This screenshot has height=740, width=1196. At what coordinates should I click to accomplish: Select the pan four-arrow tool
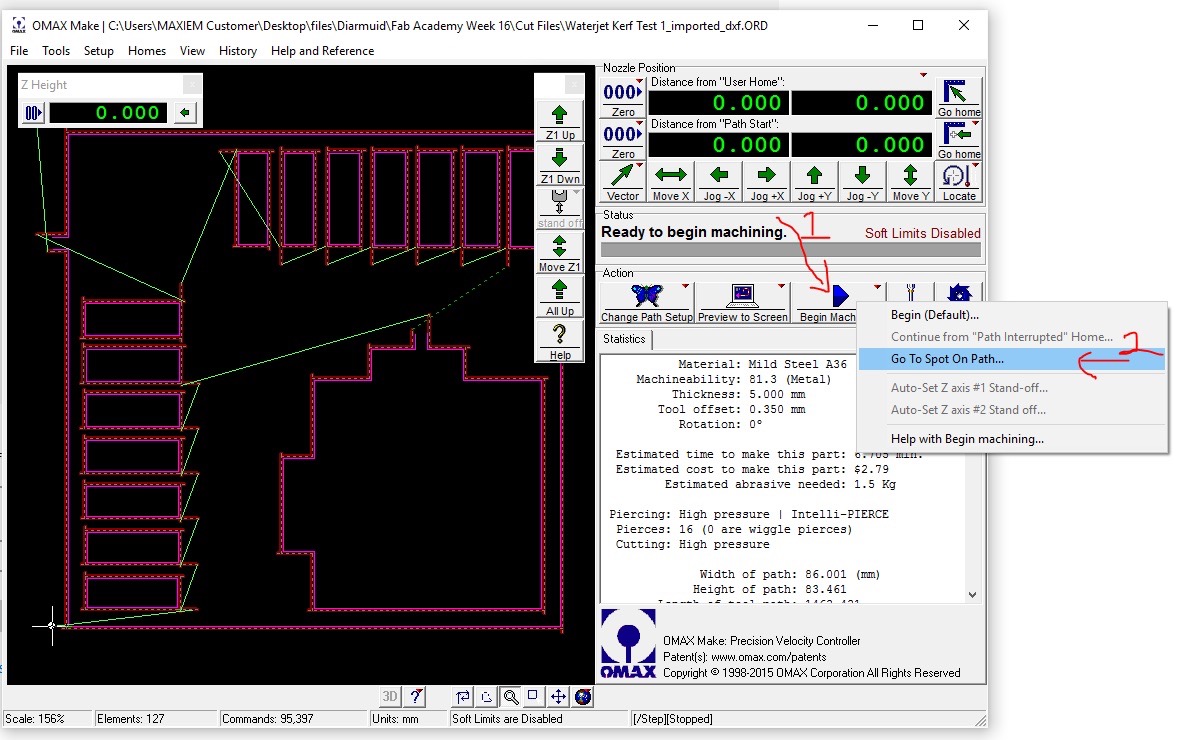pos(558,697)
